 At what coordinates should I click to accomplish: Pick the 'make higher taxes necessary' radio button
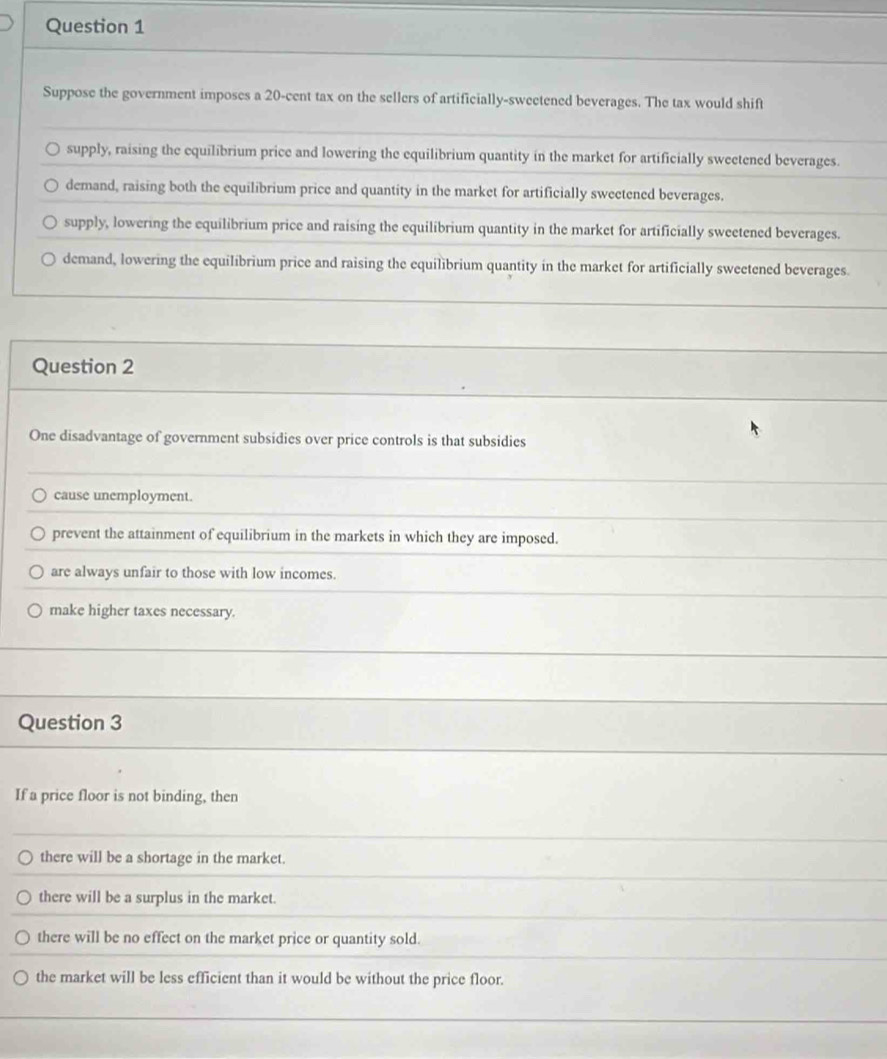click(x=35, y=611)
